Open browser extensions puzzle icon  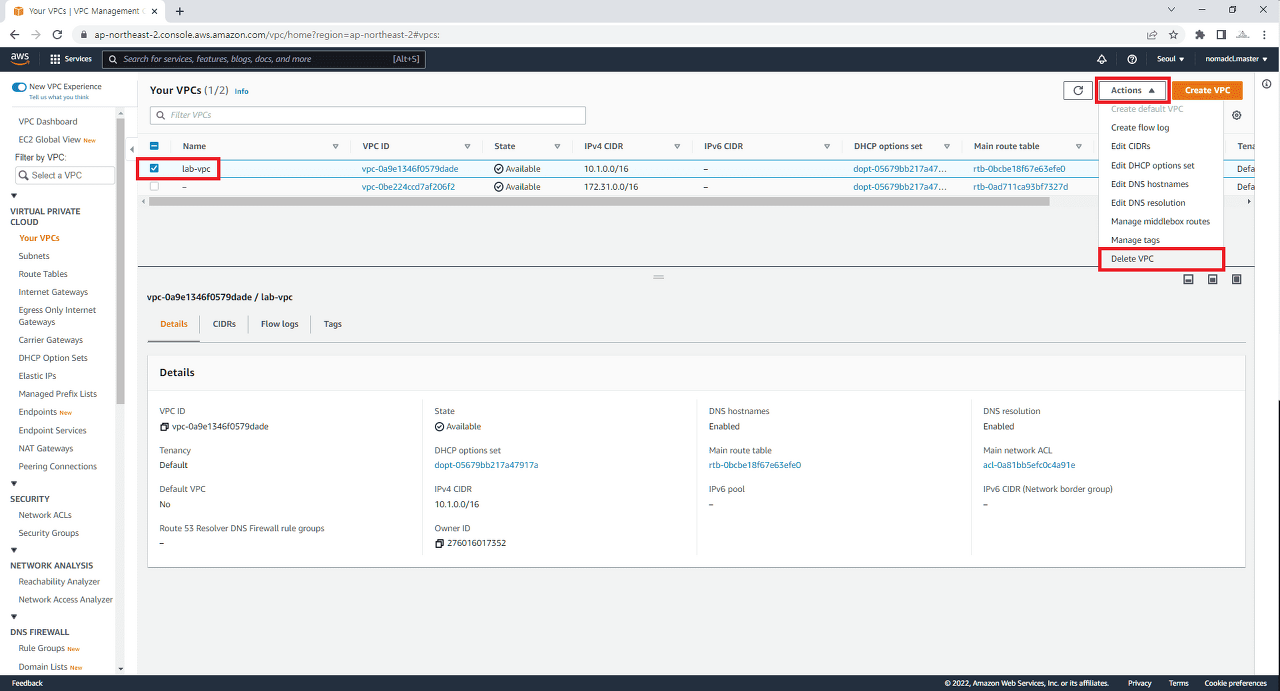coord(1200,34)
